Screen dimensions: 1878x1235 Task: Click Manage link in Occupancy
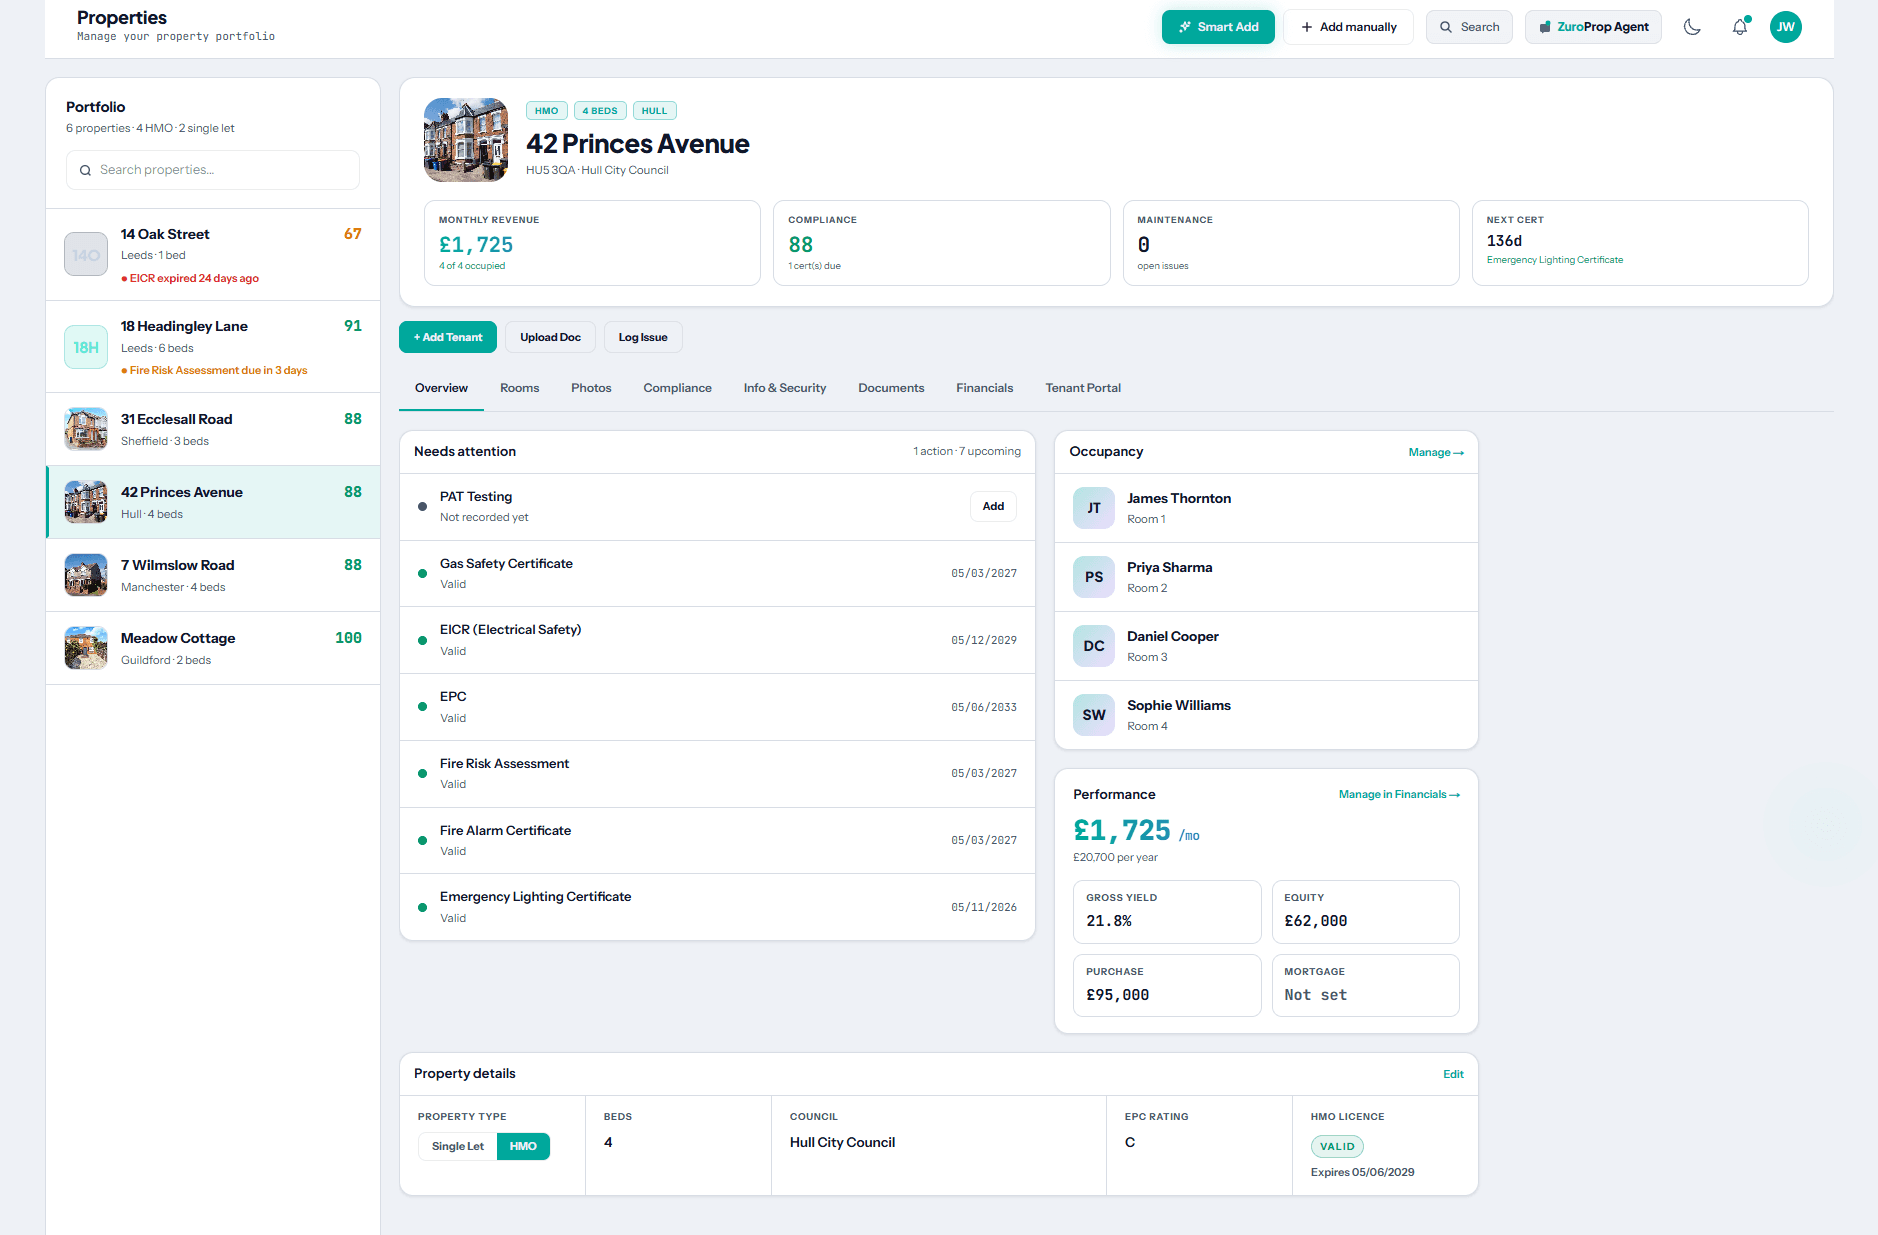point(1436,452)
